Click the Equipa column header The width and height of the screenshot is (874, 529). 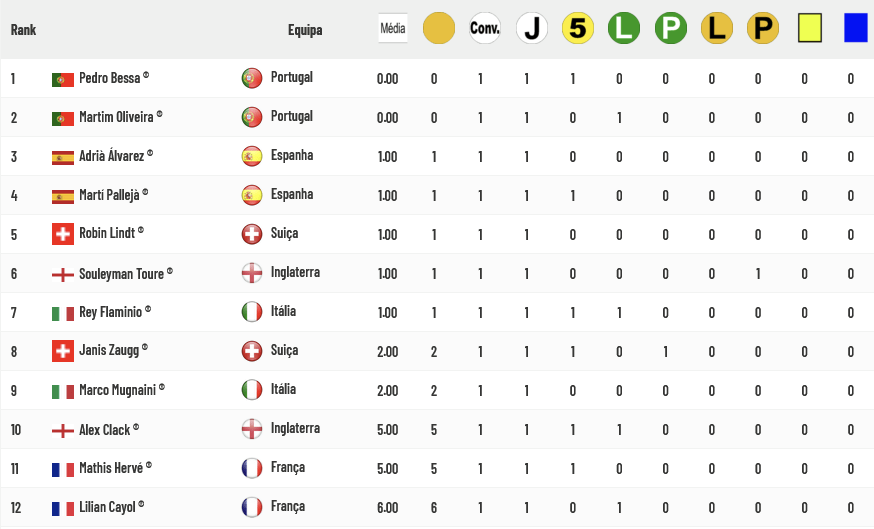305,30
